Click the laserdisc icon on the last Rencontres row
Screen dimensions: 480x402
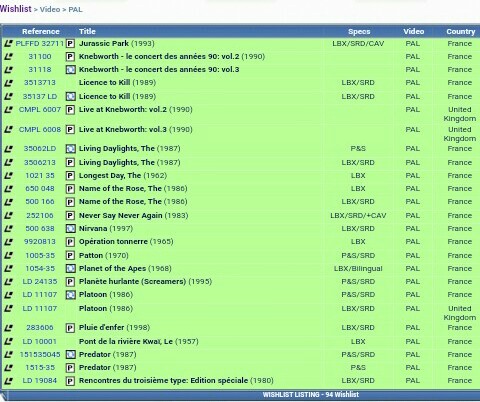point(9,381)
